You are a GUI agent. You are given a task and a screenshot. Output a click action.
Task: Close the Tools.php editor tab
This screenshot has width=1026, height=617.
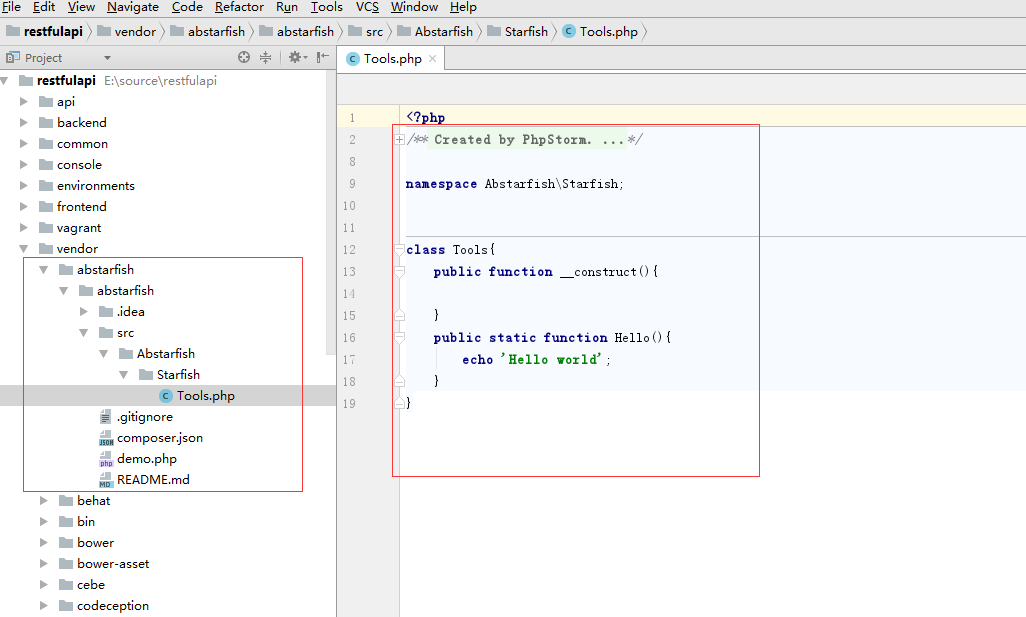[x=433, y=59]
